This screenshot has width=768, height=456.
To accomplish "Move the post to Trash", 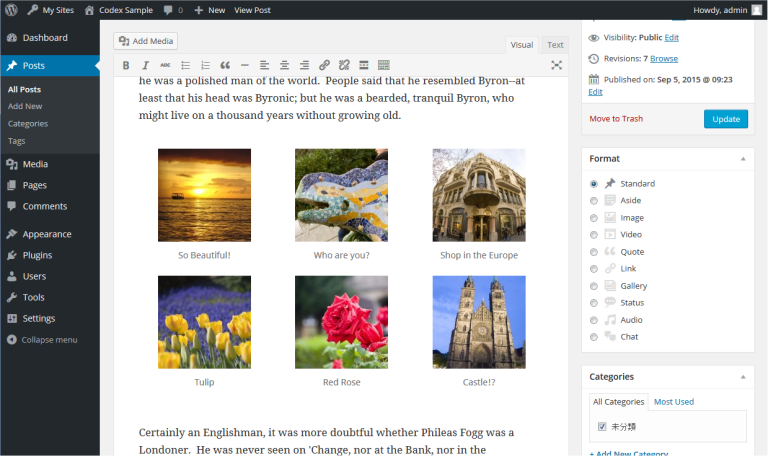I will pyautogui.click(x=616, y=119).
